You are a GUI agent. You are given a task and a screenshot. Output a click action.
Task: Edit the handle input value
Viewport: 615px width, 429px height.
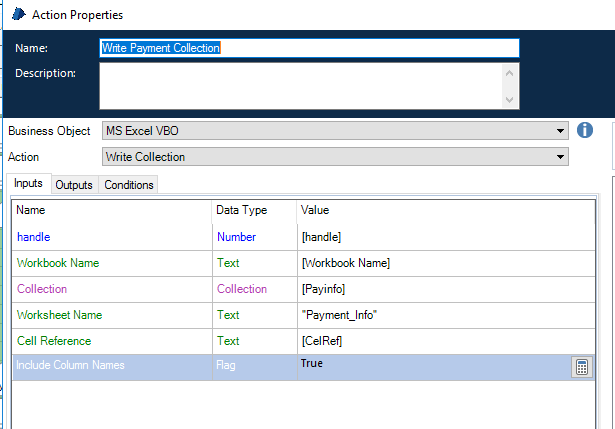tap(430, 237)
